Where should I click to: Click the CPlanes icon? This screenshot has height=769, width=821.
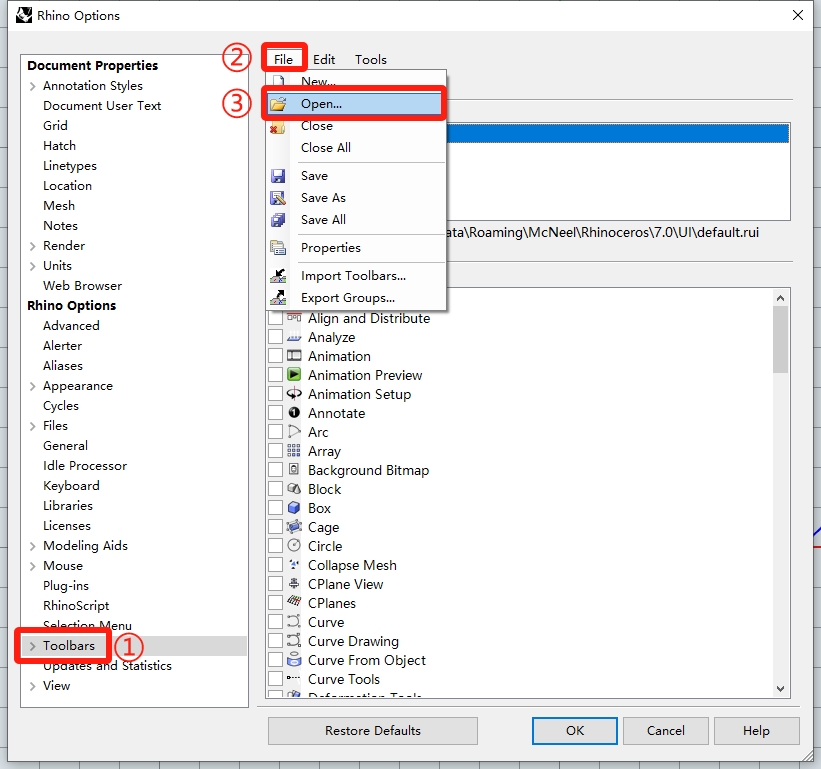(294, 603)
